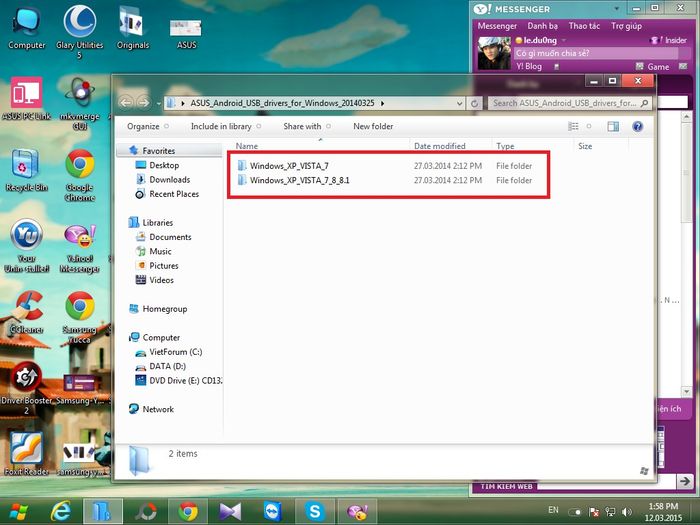Open the Recycle Bin
Screen dimensions: 700x525
pos(26,171)
